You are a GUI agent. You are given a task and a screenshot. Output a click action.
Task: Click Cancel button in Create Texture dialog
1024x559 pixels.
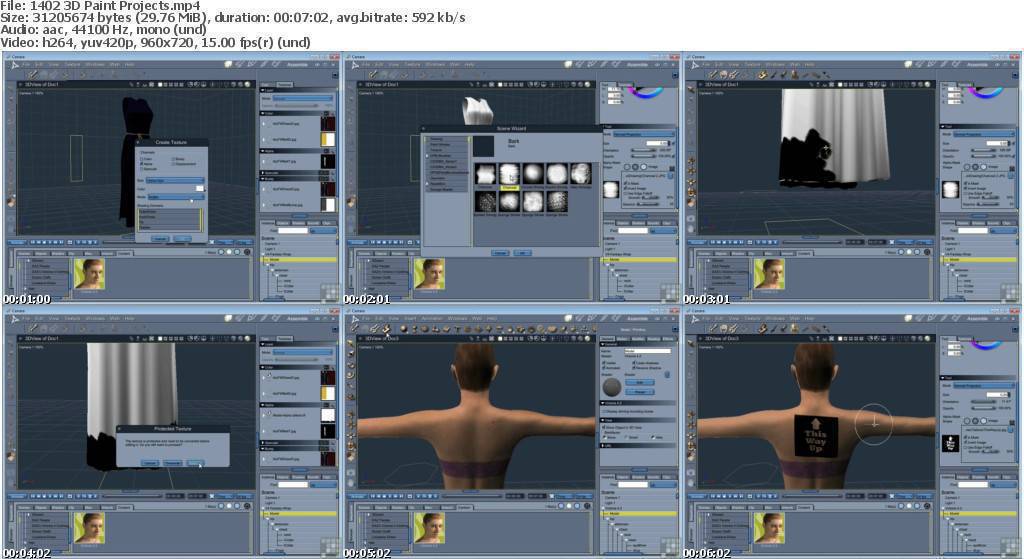click(160, 239)
